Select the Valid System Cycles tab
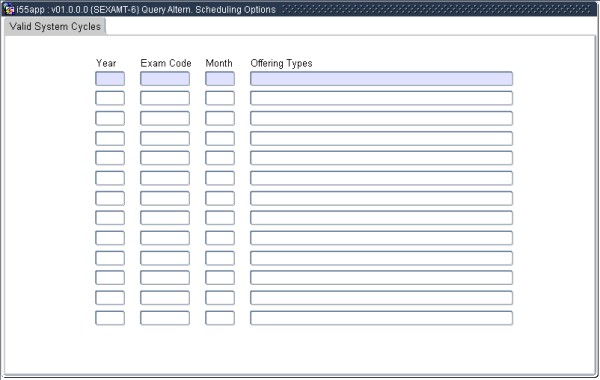Screen dimensions: 600x380 (55, 26)
